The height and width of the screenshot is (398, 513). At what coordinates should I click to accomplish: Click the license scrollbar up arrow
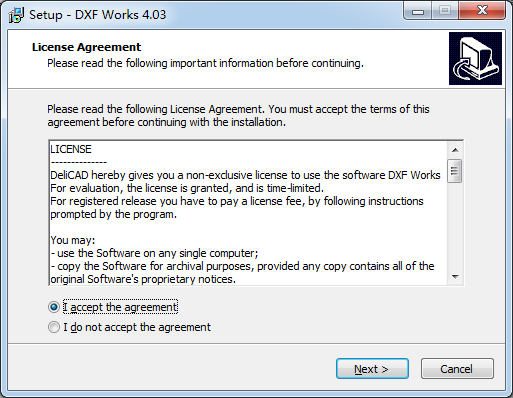455,150
